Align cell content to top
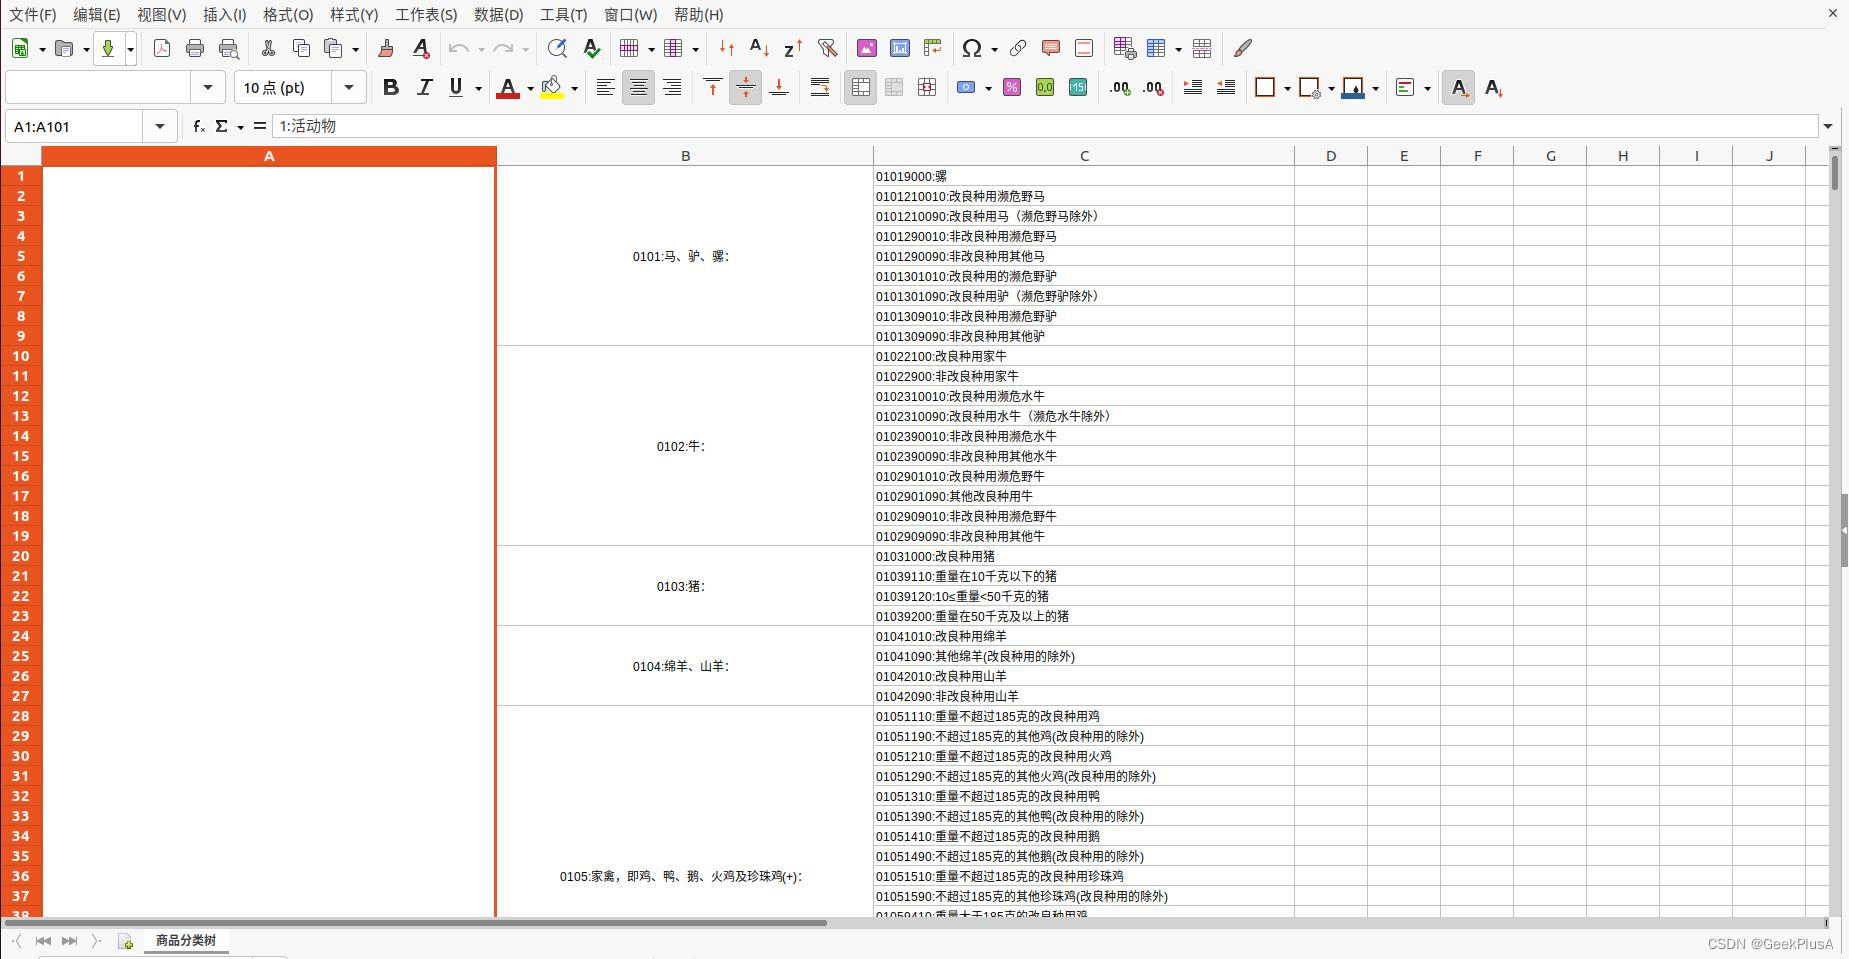This screenshot has height=959, width=1849. pos(712,88)
